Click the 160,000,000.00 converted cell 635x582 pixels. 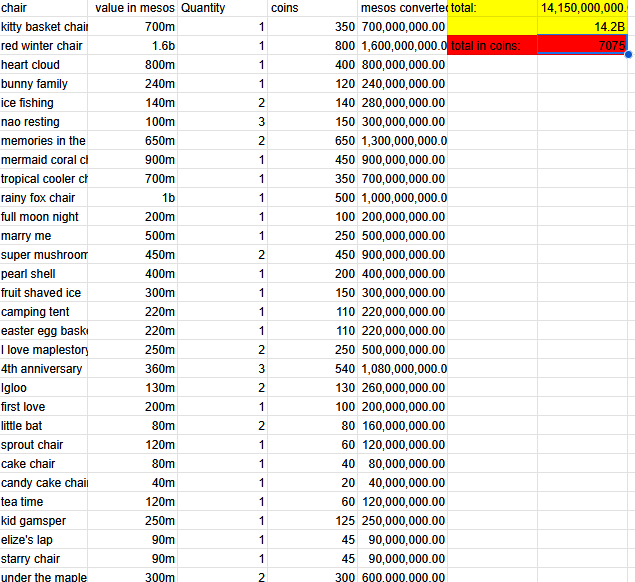tap(403, 426)
